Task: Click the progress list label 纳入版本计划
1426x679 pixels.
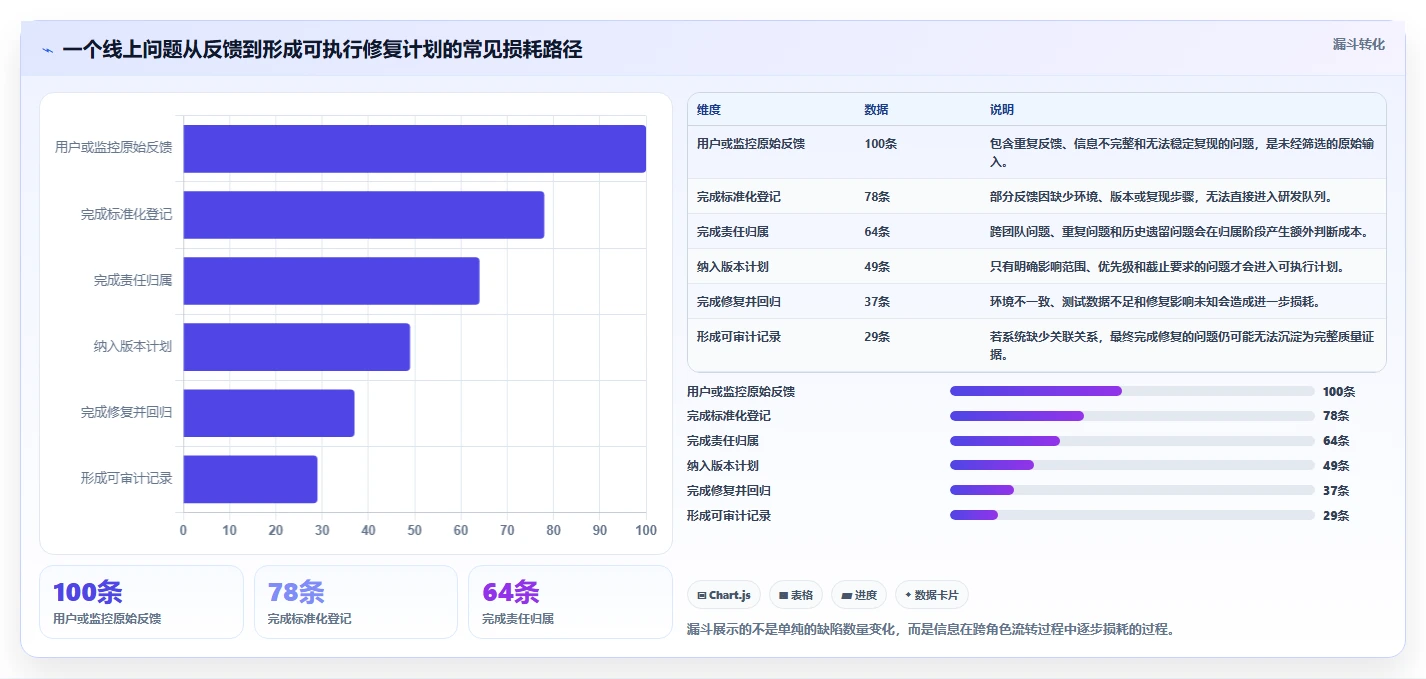Action: 723,466
